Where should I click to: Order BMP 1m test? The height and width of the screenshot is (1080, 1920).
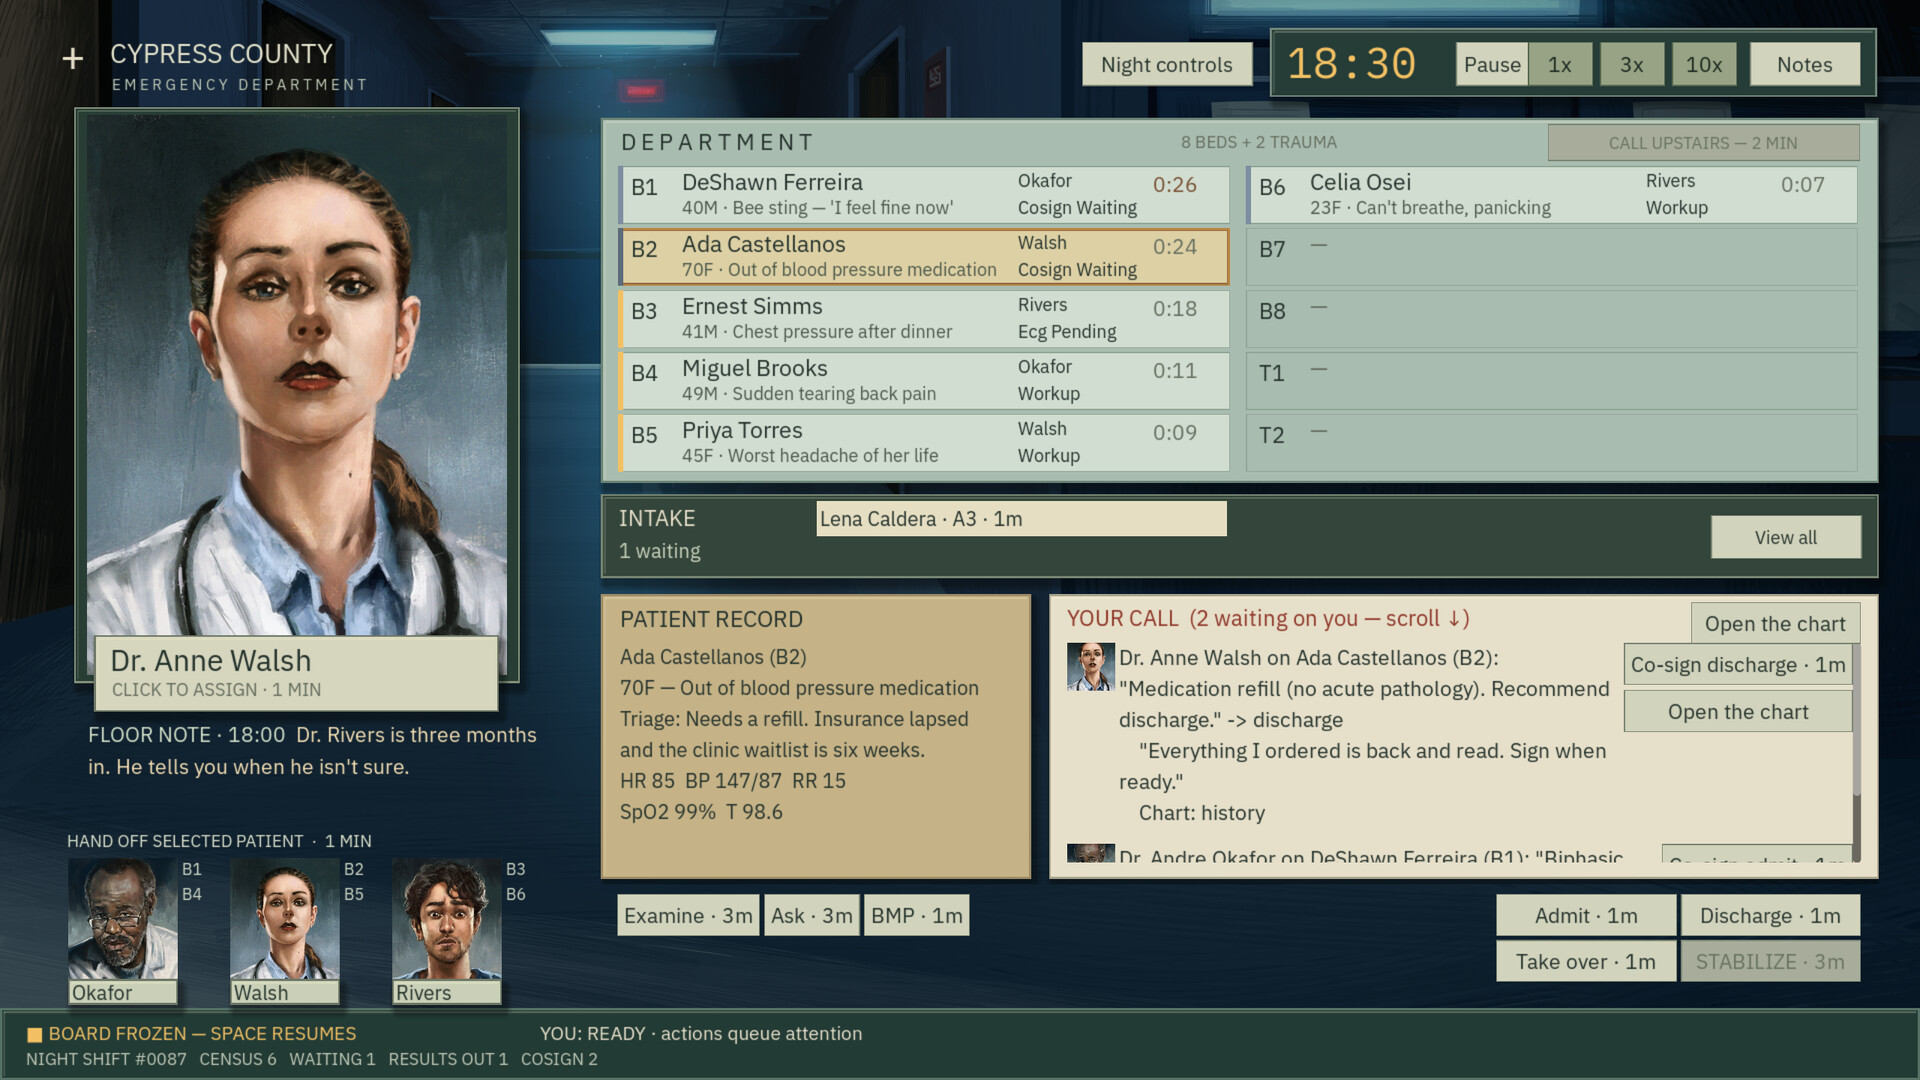[x=917, y=916]
